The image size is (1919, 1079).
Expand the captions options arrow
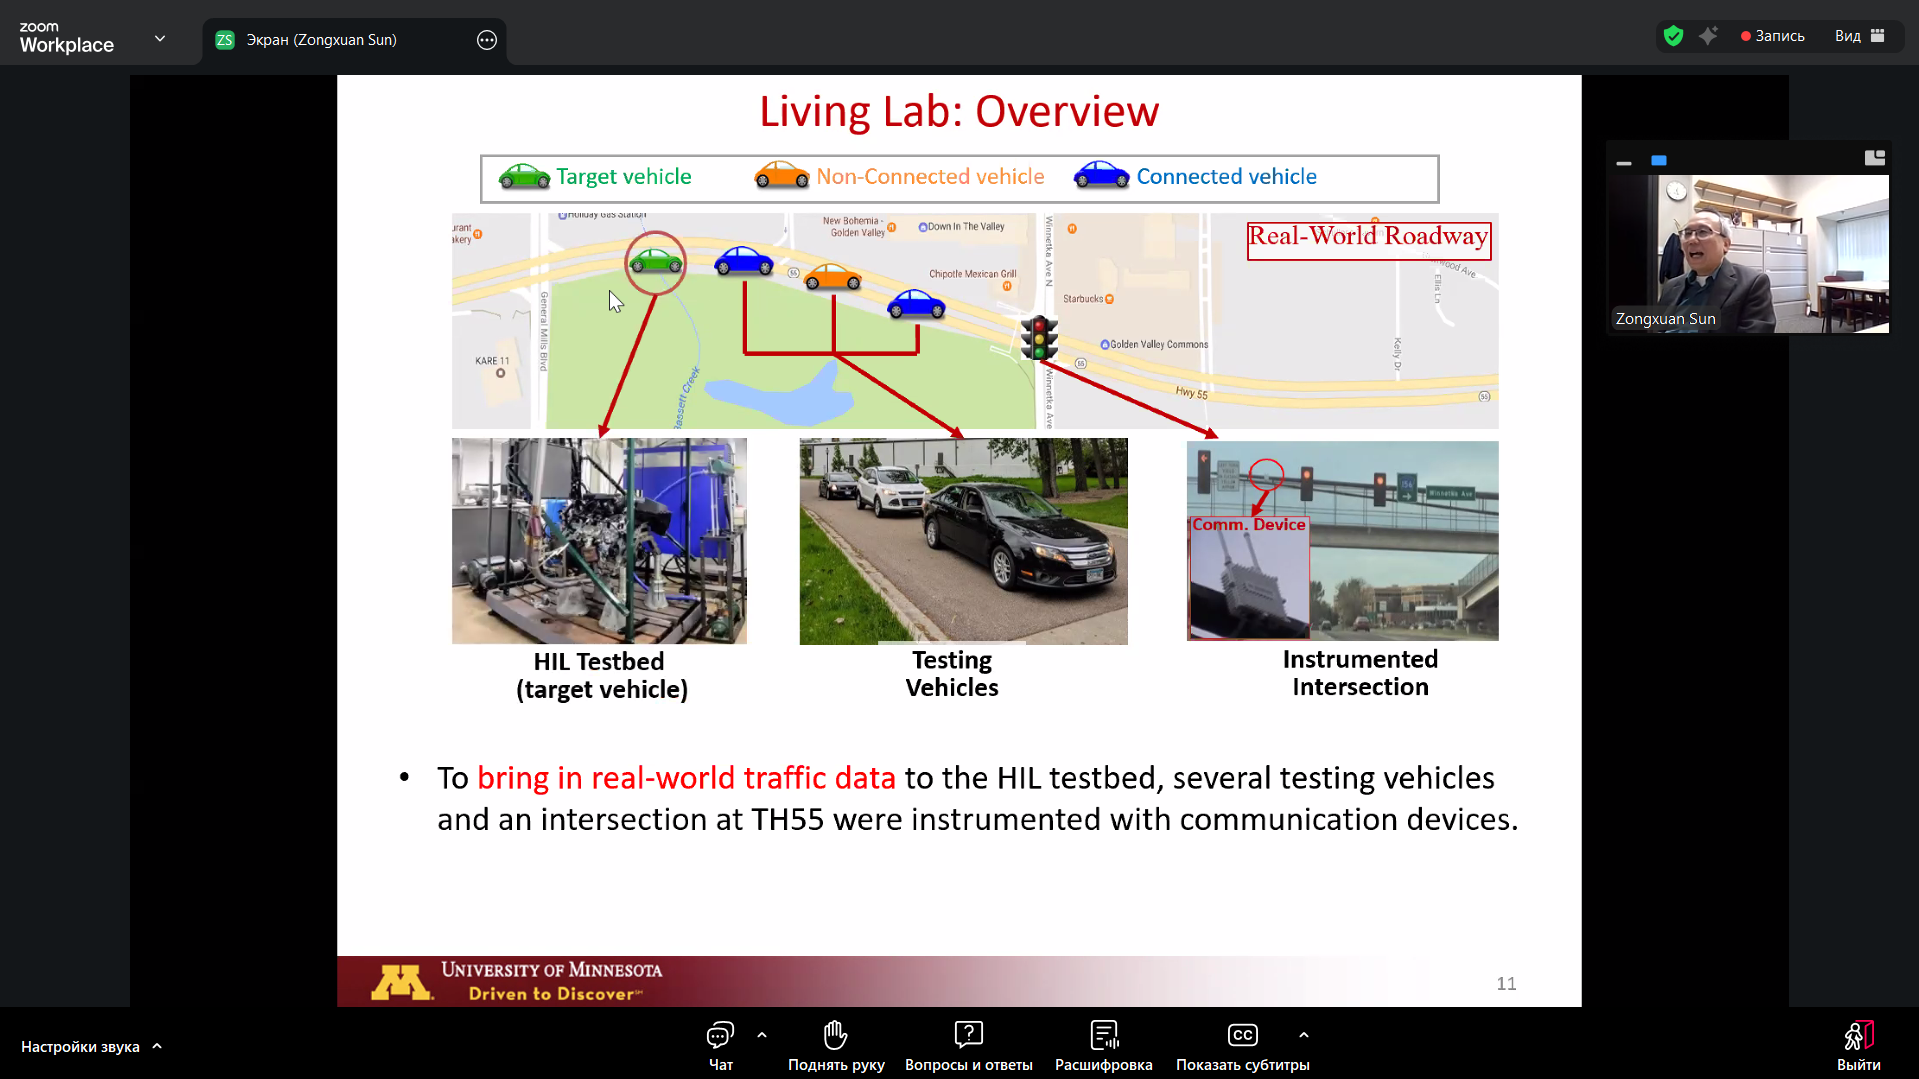tap(1303, 1035)
